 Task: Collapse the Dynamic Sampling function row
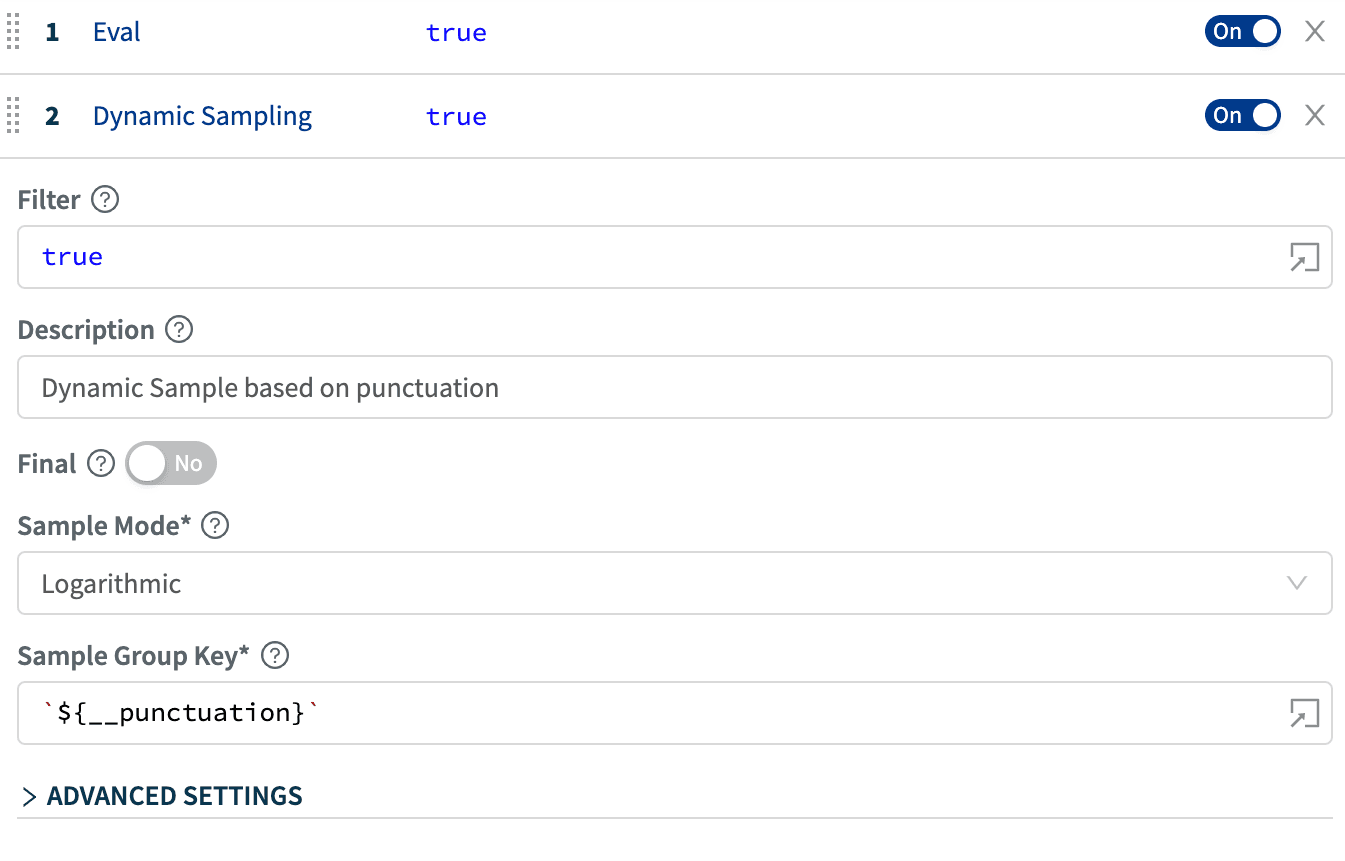click(202, 116)
